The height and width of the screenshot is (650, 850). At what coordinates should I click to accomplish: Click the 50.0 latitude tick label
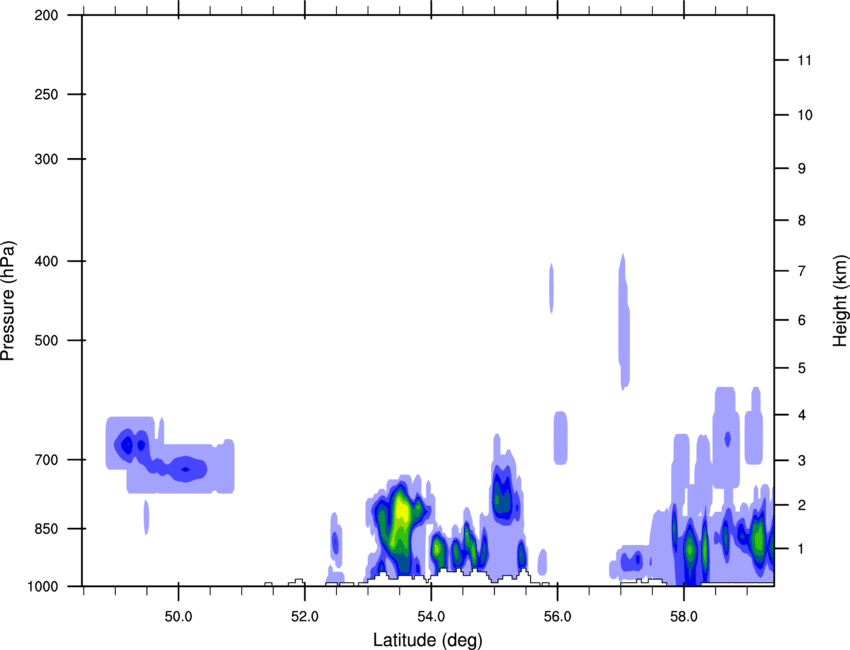pyautogui.click(x=178, y=617)
